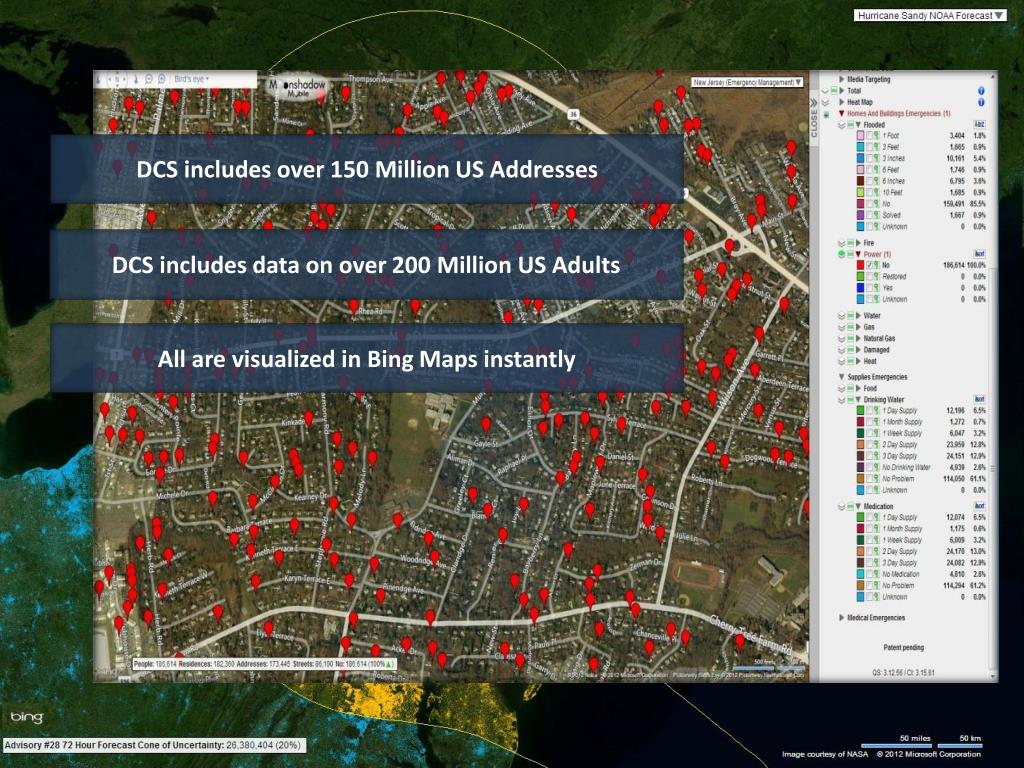Click the layer stack icon beside Medication

pyautogui.click(x=842, y=506)
